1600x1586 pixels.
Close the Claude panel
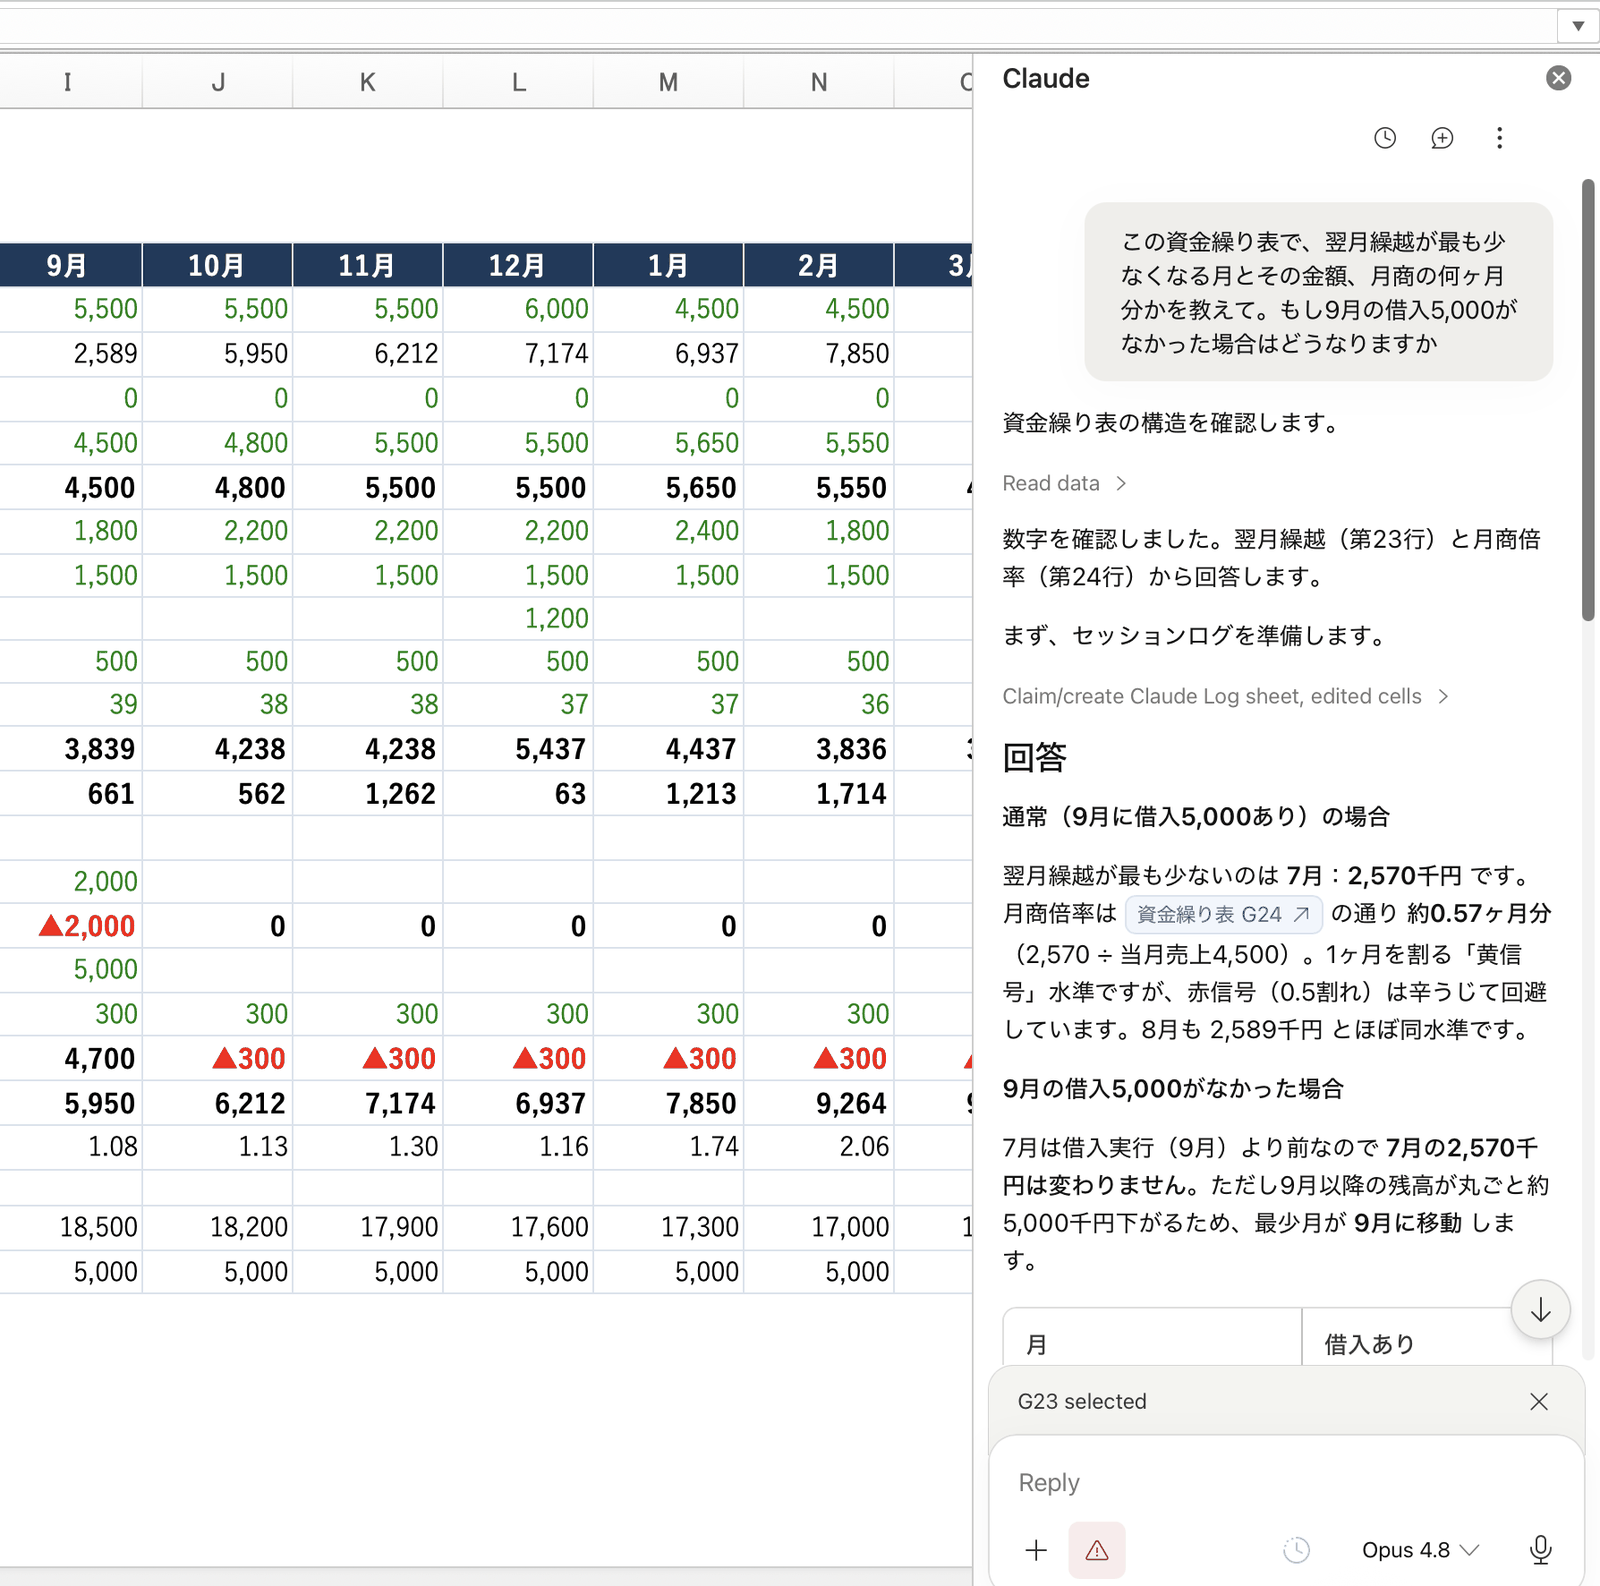[1558, 78]
